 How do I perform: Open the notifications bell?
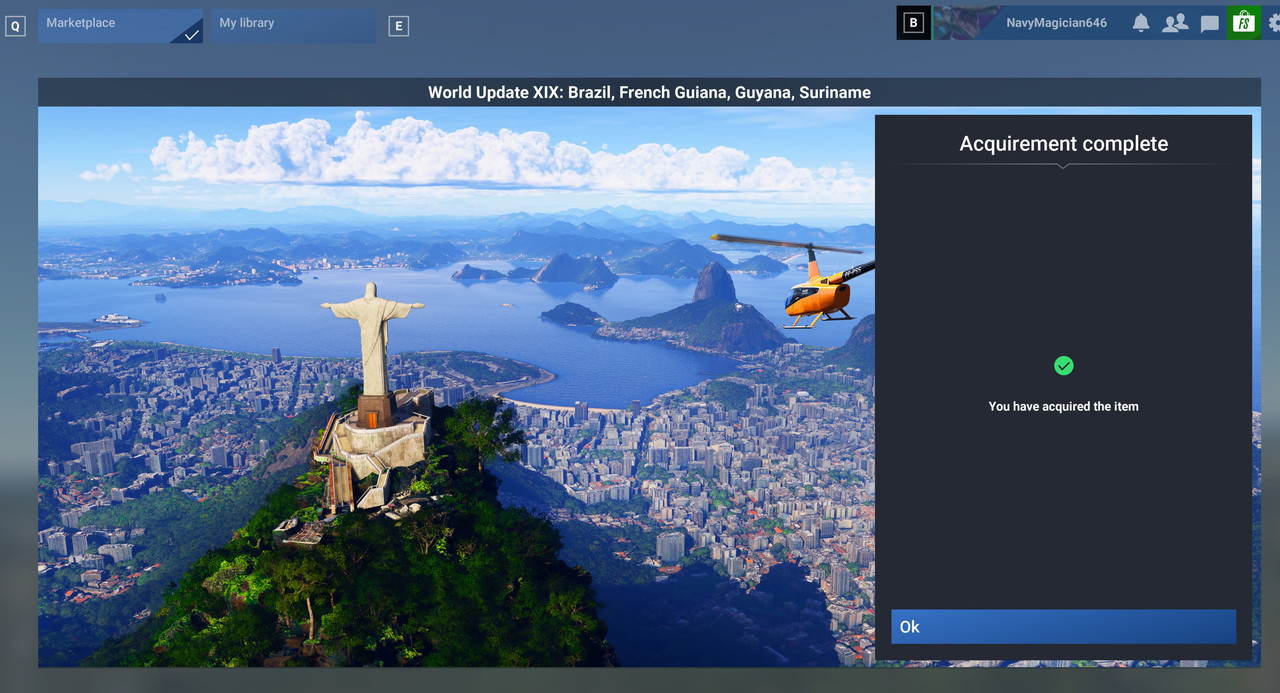(1141, 23)
